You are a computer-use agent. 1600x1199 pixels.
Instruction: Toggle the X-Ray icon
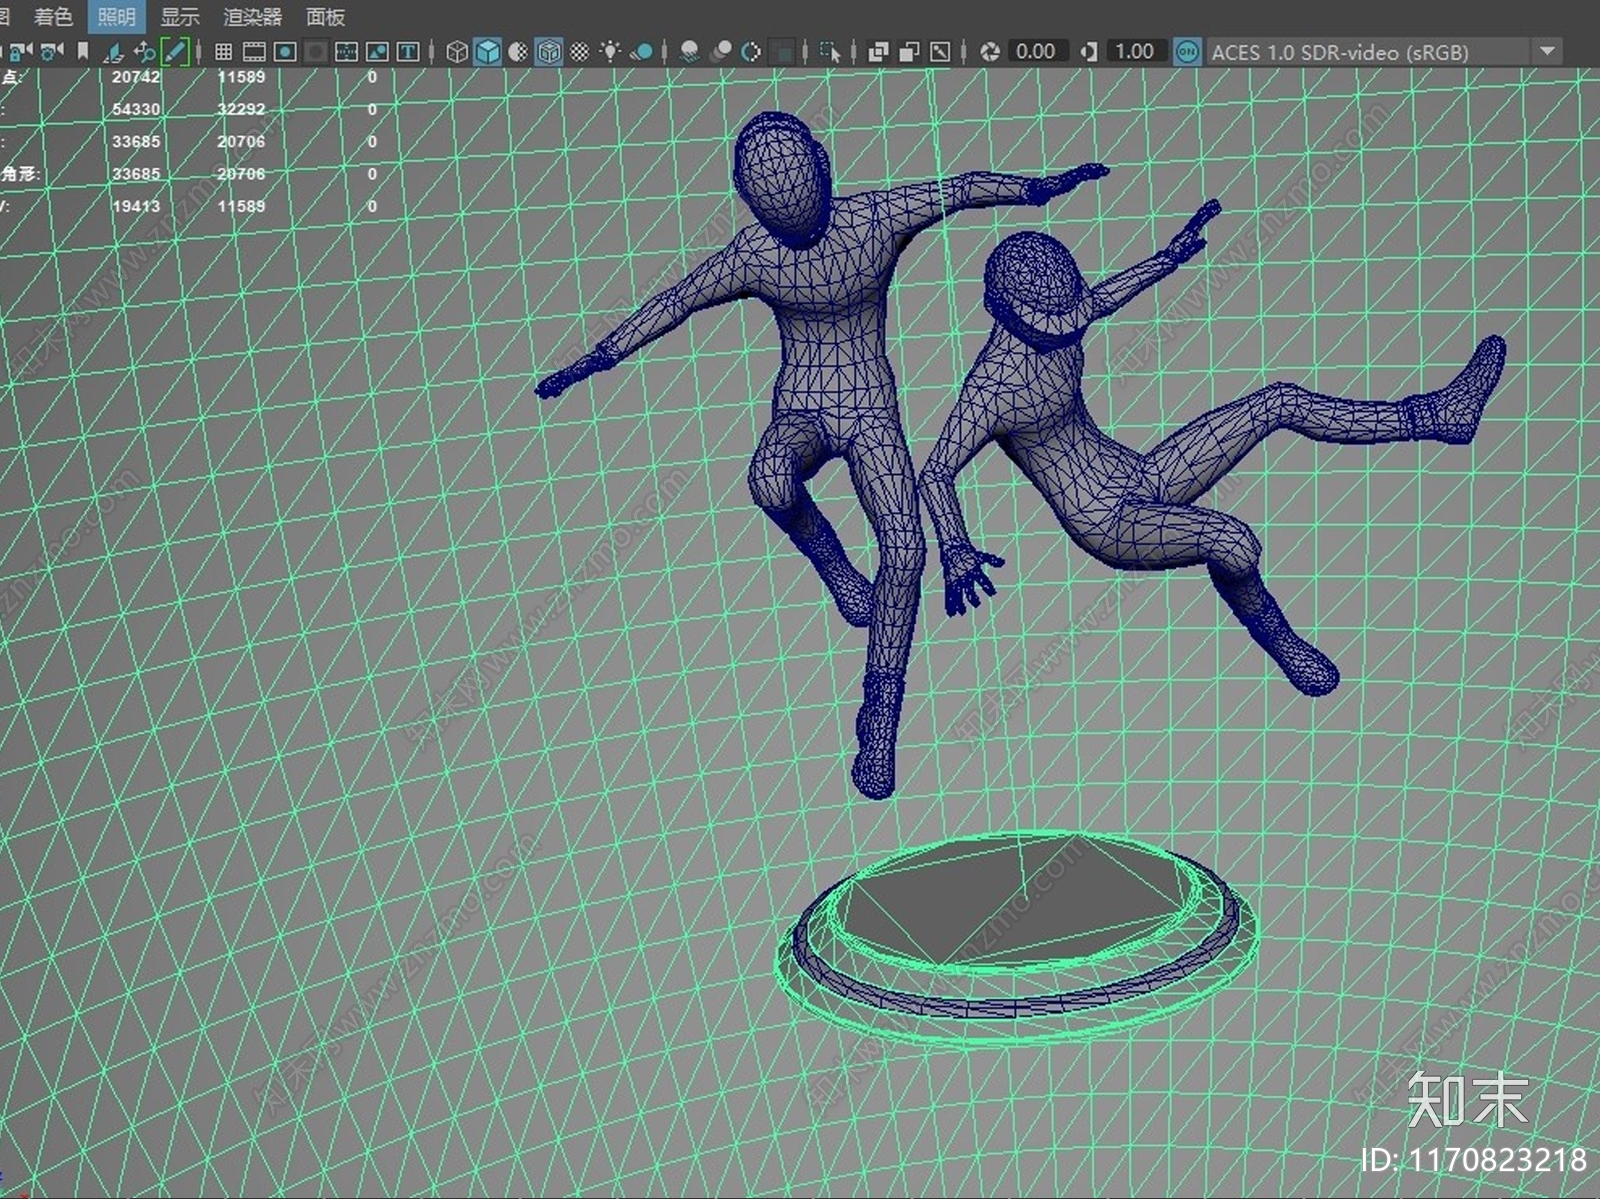[x=878, y=51]
